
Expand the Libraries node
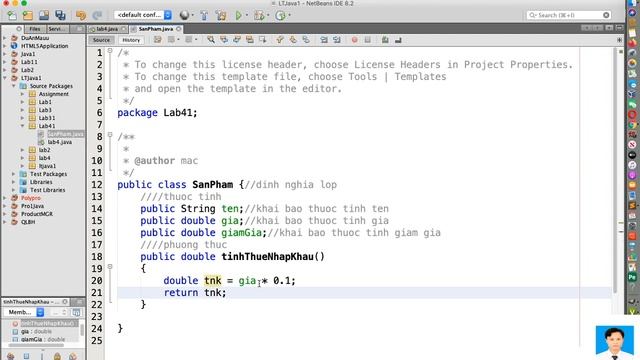(x=14, y=182)
